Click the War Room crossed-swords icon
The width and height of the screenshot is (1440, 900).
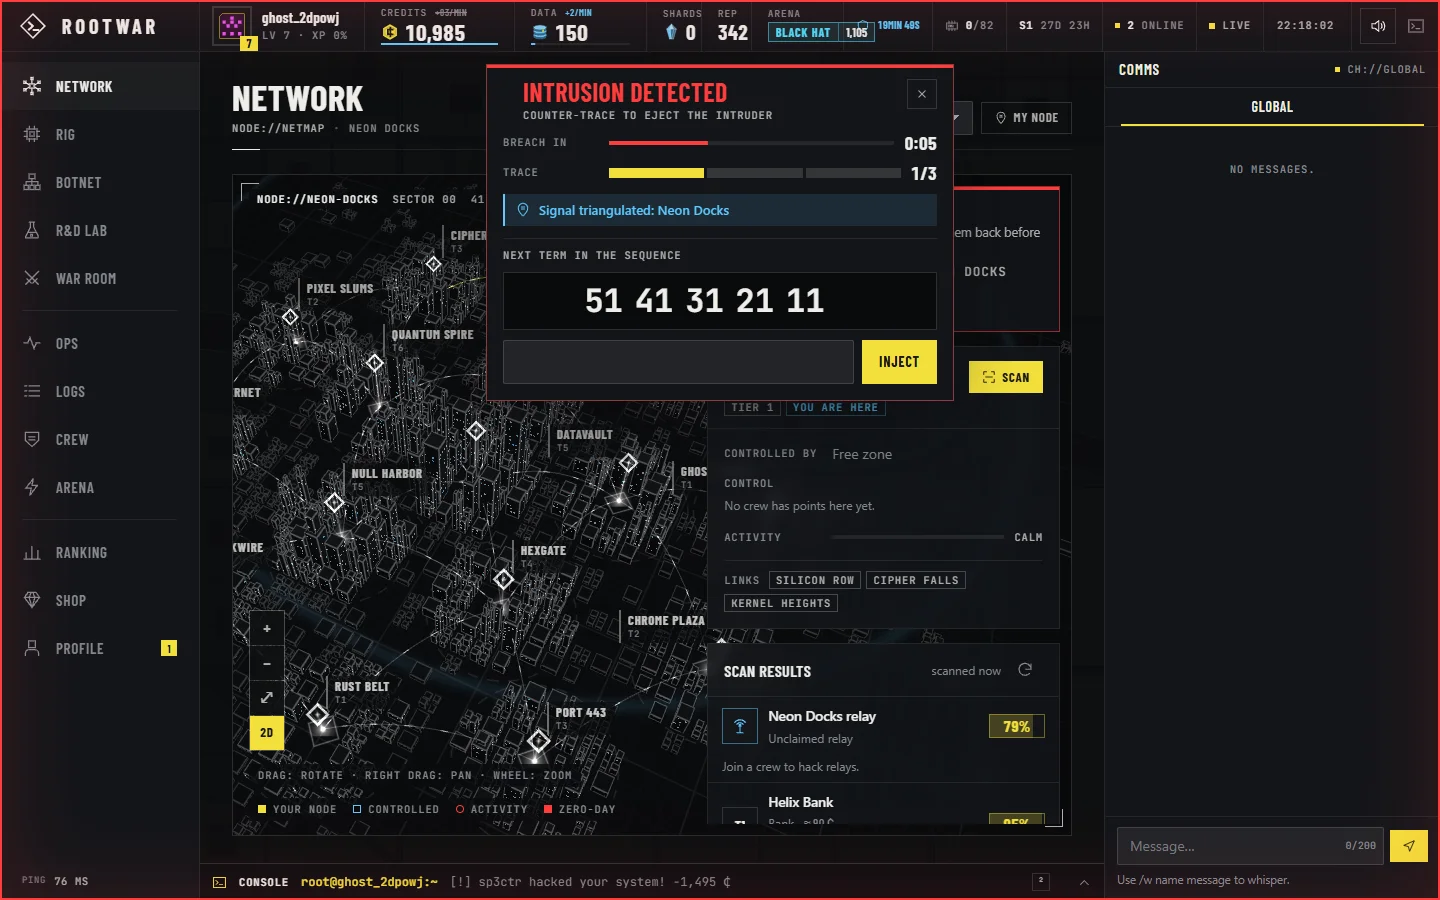click(x=32, y=279)
